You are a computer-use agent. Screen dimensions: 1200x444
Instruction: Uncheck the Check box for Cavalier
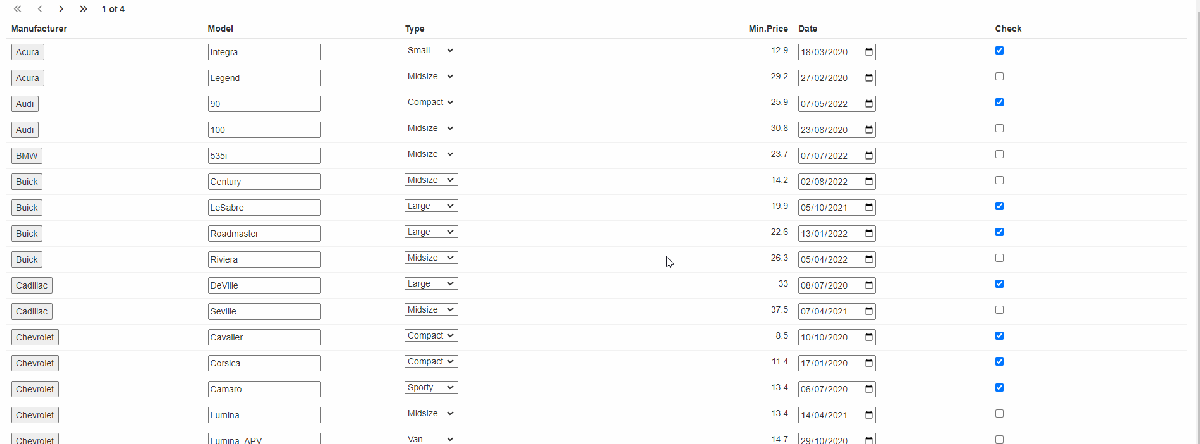(1000, 336)
